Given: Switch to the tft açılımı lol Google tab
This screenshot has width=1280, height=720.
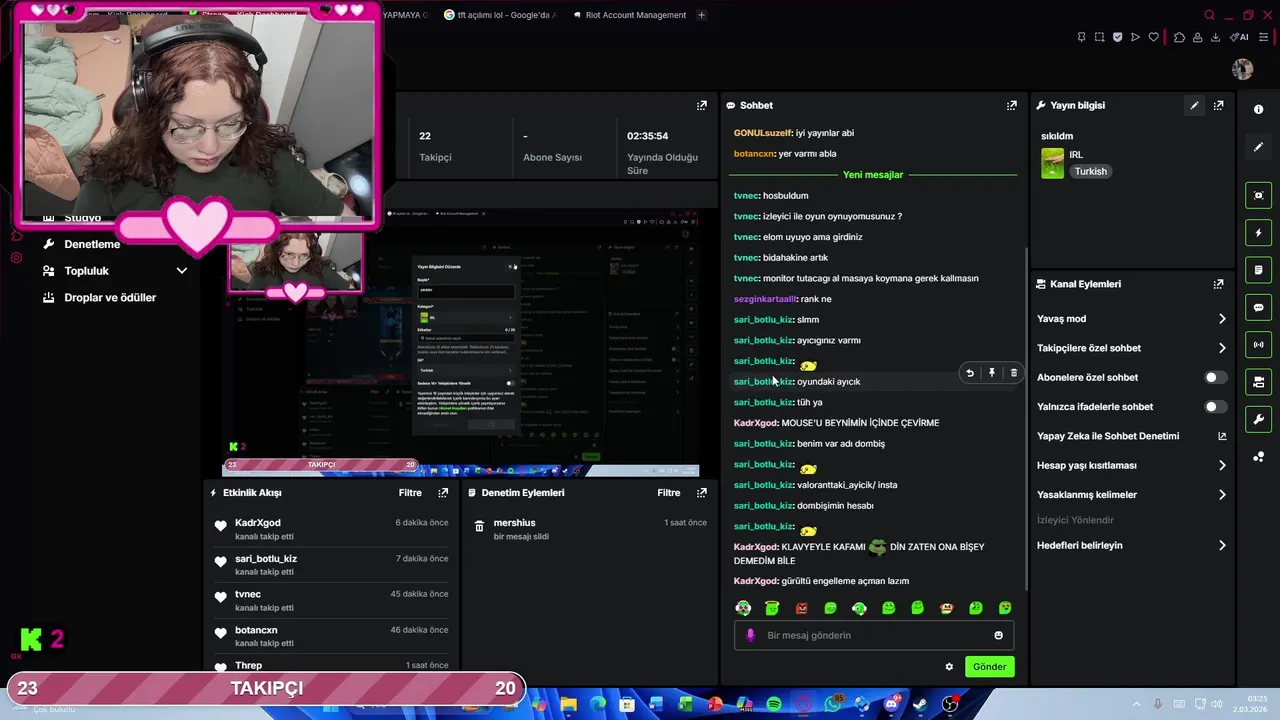Looking at the screenshot, I should [498, 15].
